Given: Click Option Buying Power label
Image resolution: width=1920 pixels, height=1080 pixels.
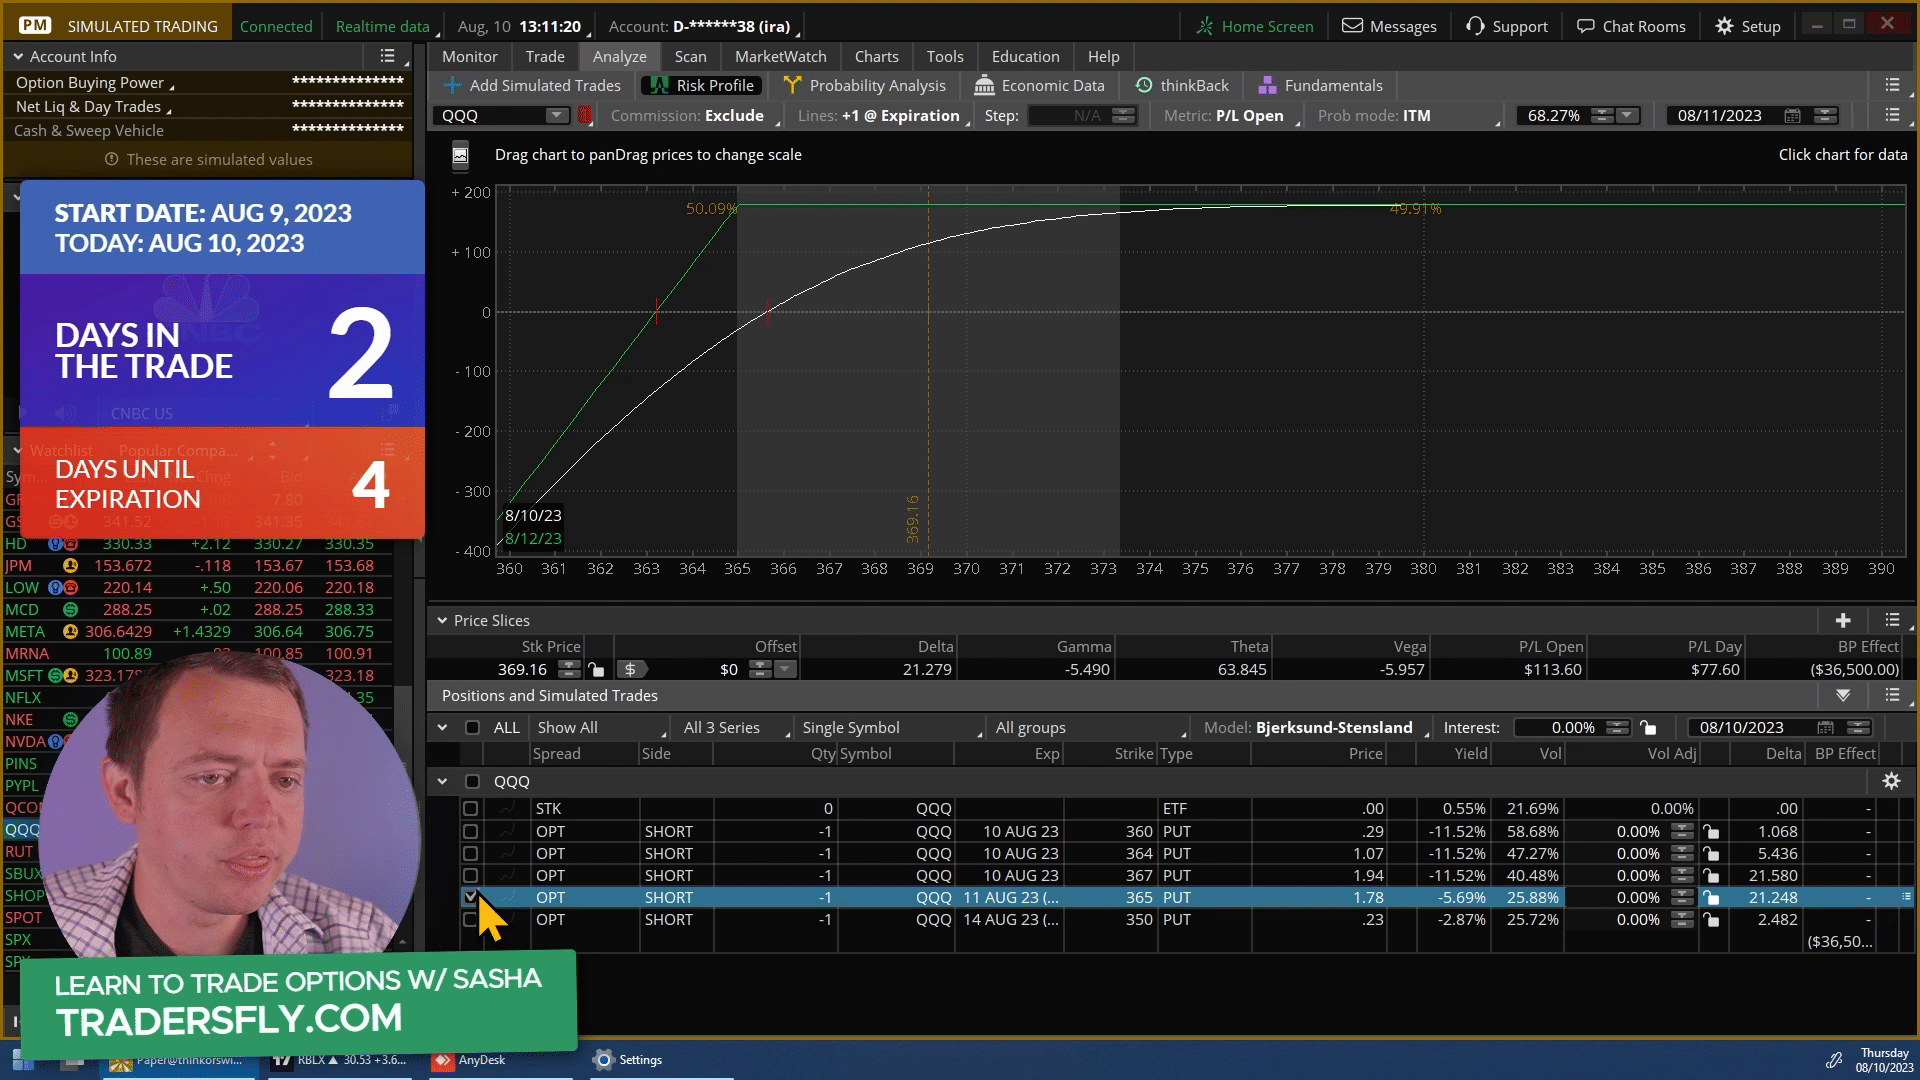Looking at the screenshot, I should (90, 83).
